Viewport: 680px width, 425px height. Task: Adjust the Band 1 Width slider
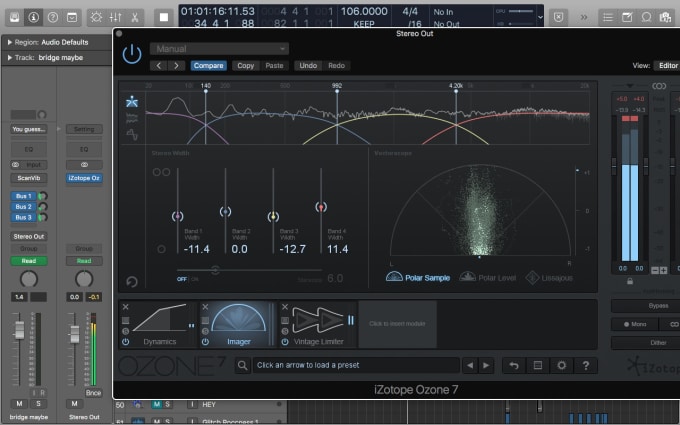point(177,216)
